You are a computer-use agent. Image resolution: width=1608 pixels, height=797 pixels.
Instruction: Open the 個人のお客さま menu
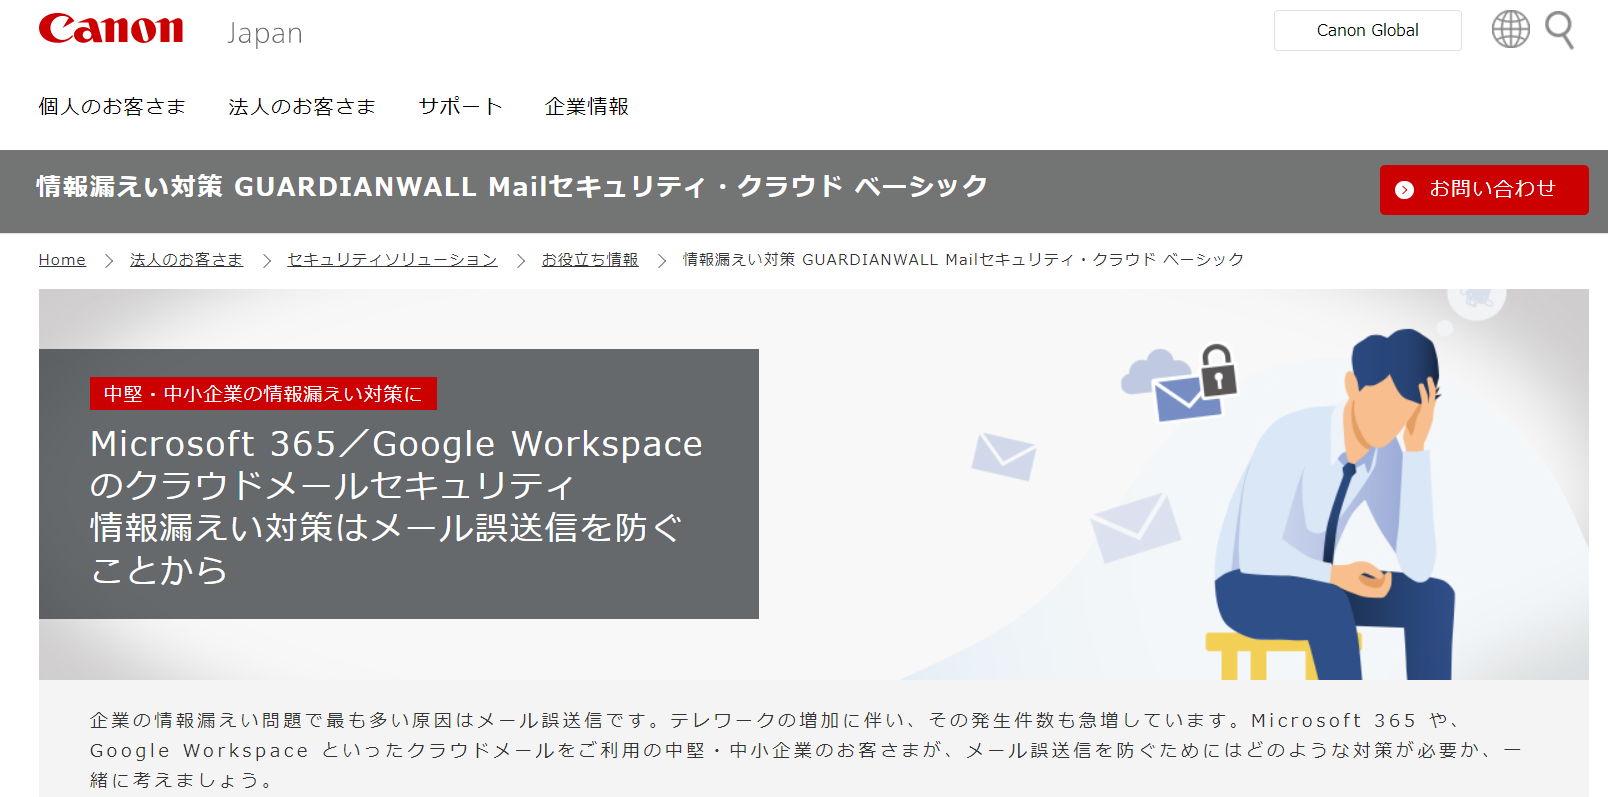tap(112, 106)
